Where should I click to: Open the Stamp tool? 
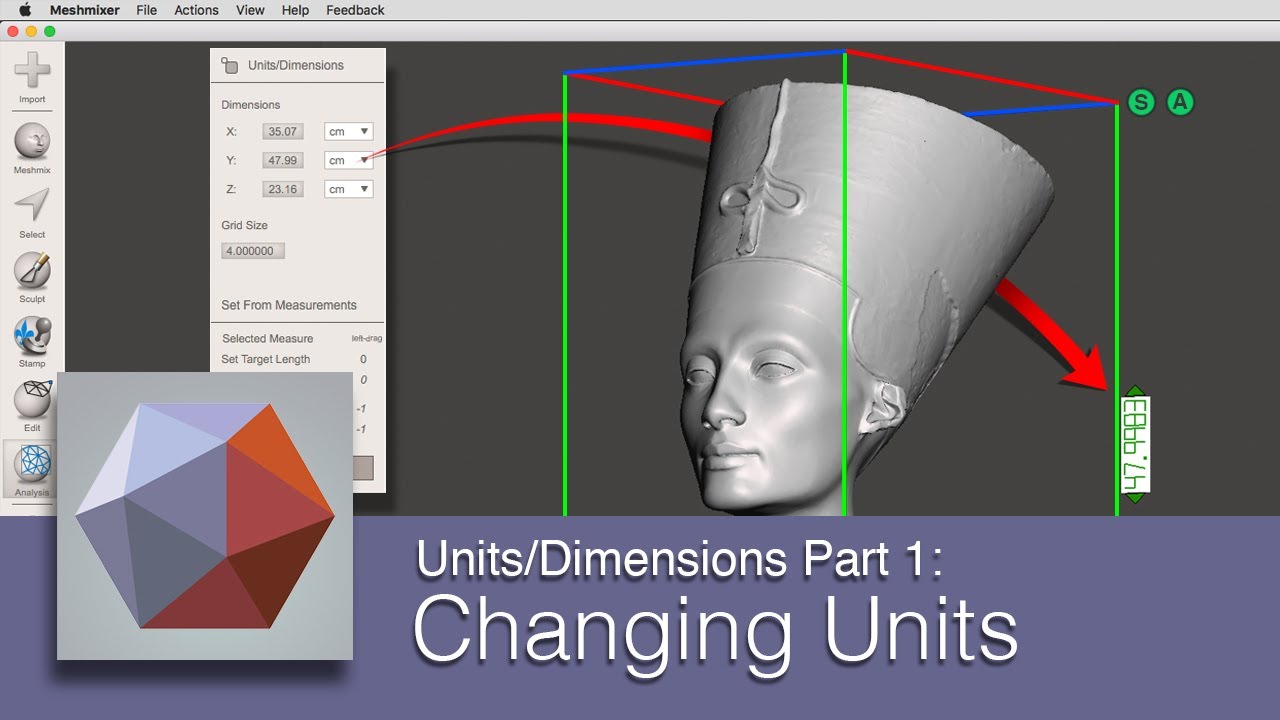click(x=32, y=335)
